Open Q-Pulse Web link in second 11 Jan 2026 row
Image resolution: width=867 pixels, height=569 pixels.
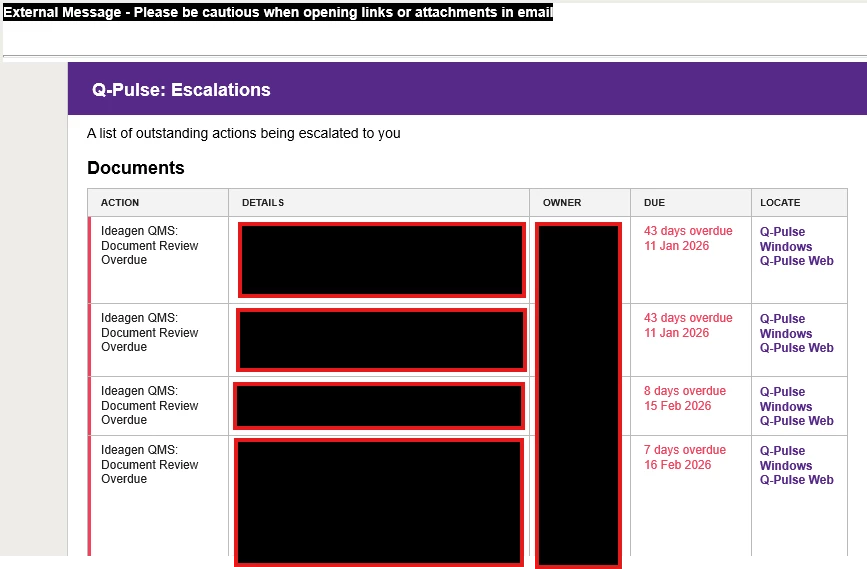click(x=796, y=348)
